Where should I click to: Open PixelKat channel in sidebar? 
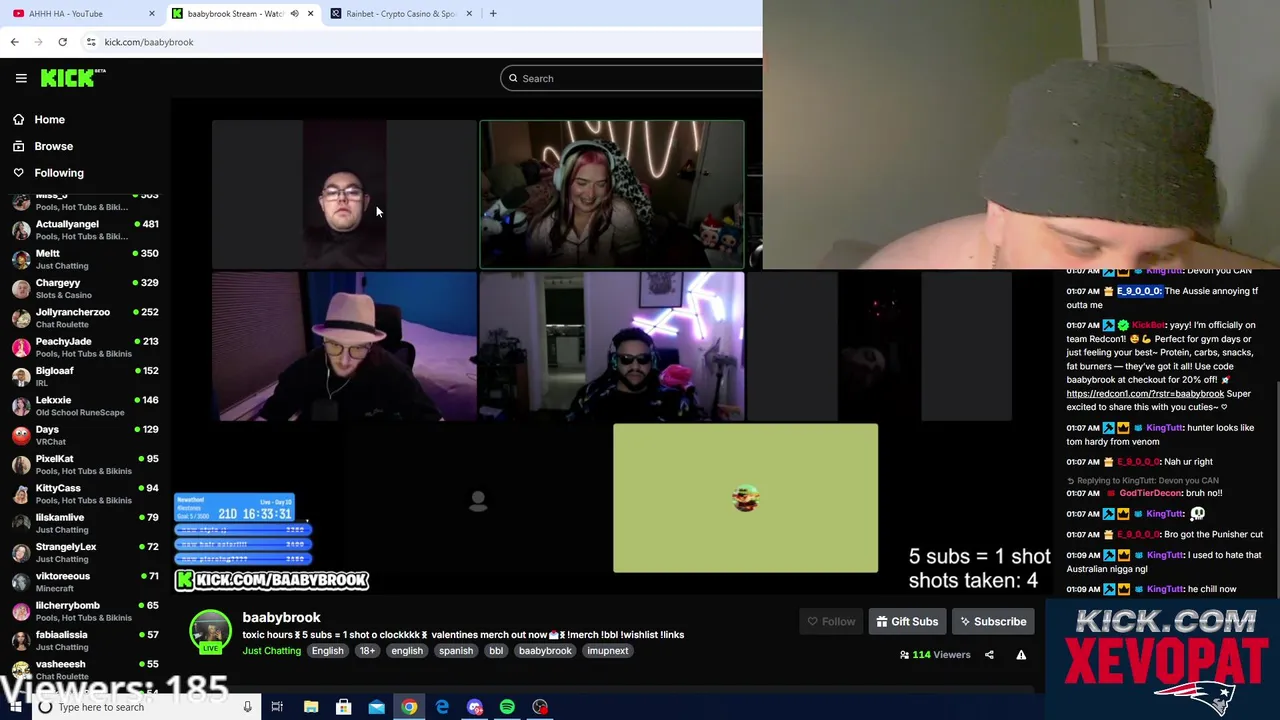coord(85,464)
